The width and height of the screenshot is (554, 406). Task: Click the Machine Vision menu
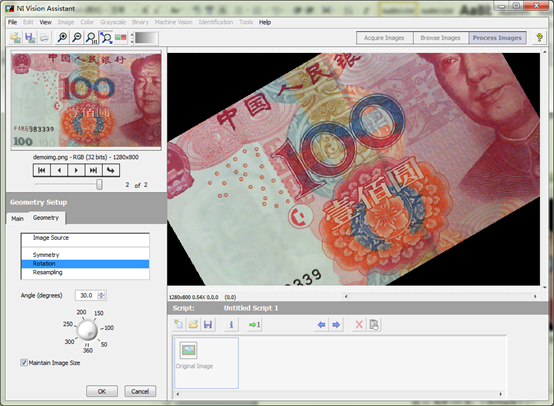[173, 22]
